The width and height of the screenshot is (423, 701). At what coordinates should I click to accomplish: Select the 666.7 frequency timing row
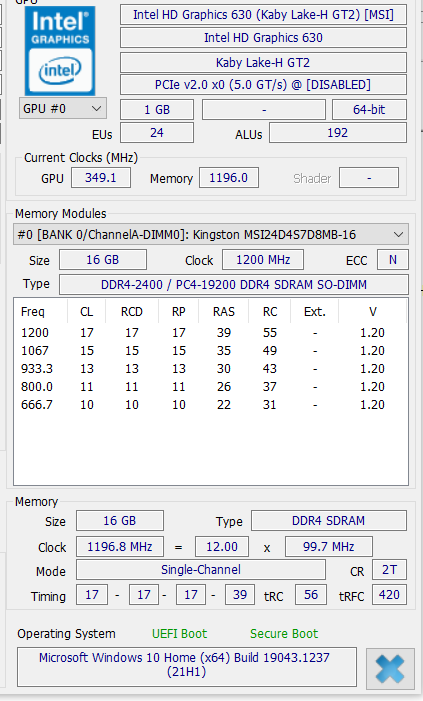click(211, 405)
